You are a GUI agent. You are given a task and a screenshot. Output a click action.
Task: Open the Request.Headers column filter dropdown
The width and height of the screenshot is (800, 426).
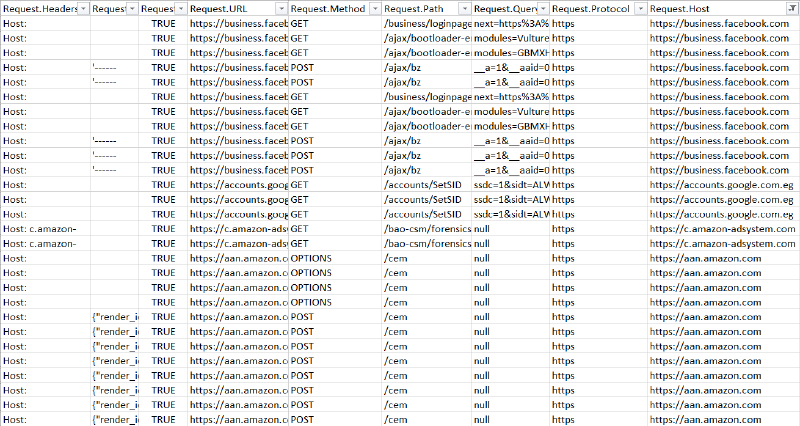pos(84,9)
